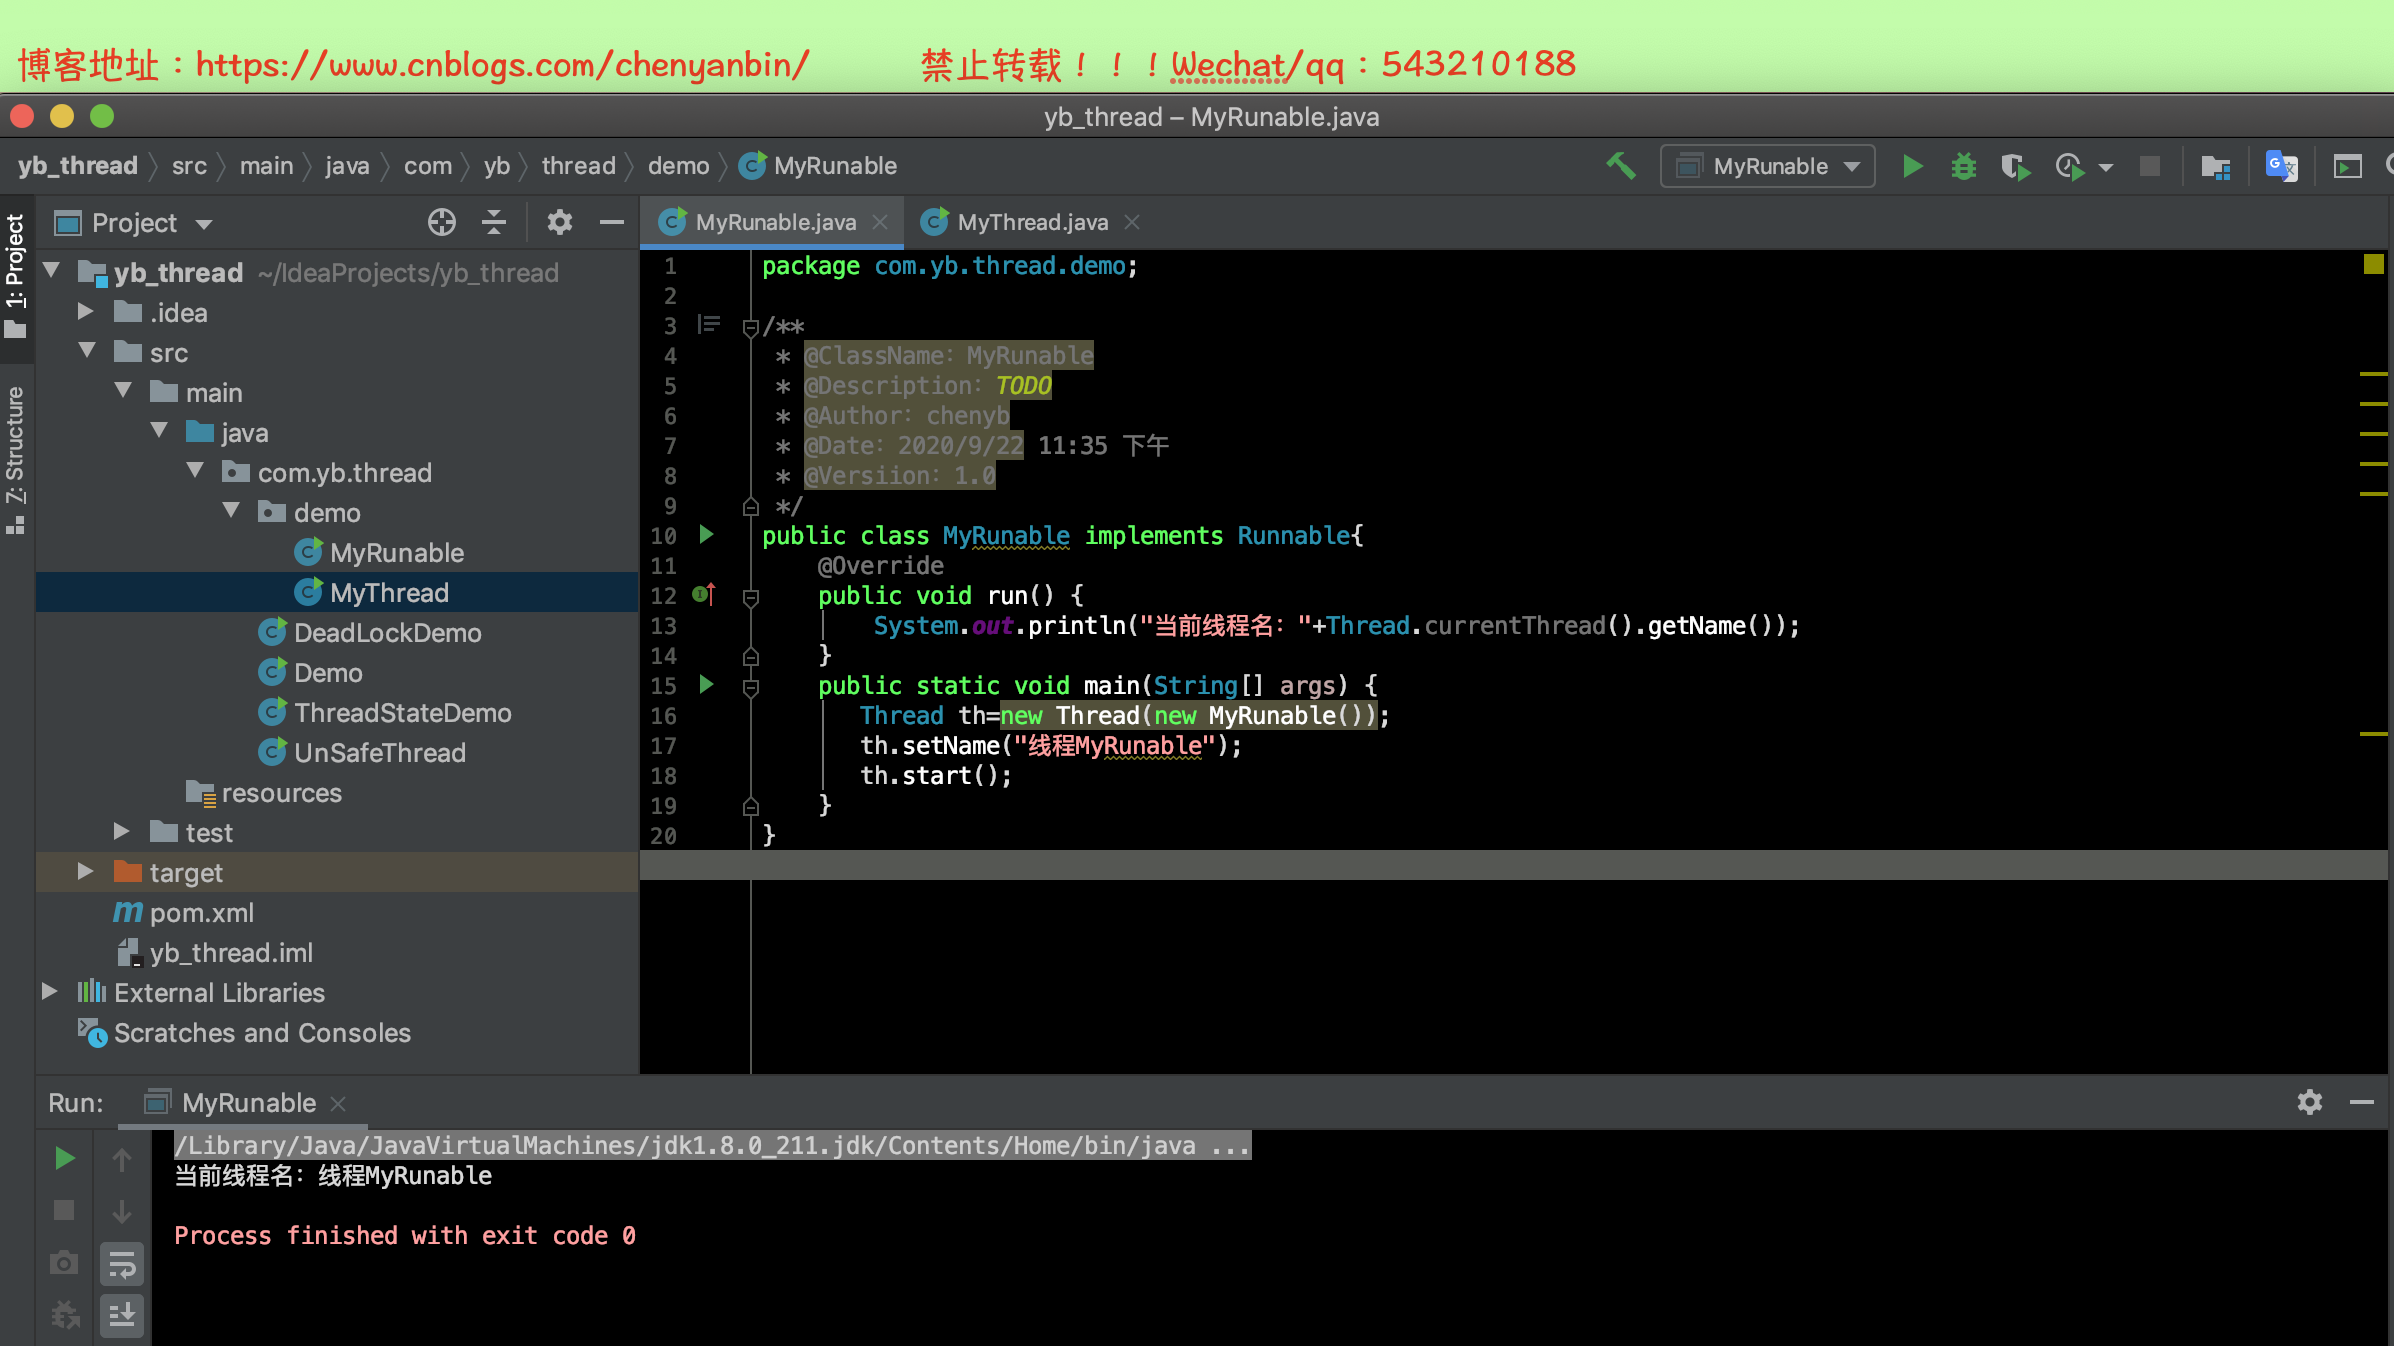Image resolution: width=2394 pixels, height=1346 pixels.
Task: Click thread in breadcrumb bar
Action: click(578, 166)
